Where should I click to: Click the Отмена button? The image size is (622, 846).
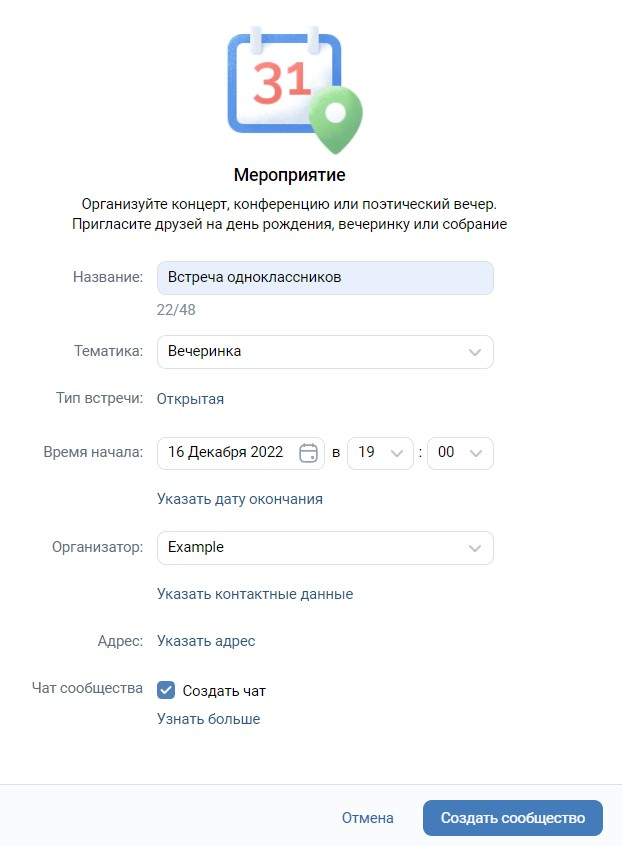click(x=368, y=818)
